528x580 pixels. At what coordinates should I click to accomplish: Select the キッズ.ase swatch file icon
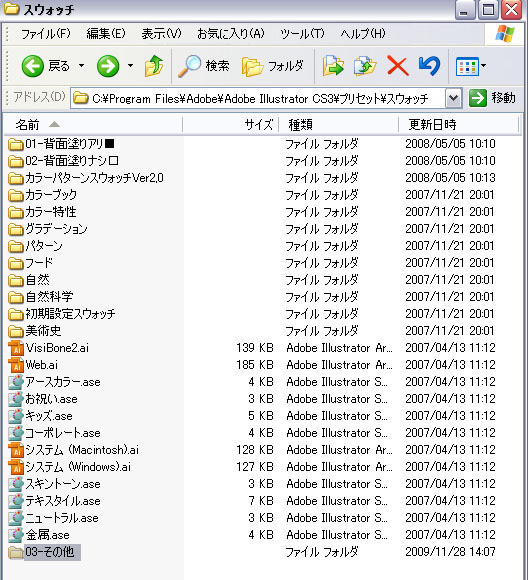(16, 416)
